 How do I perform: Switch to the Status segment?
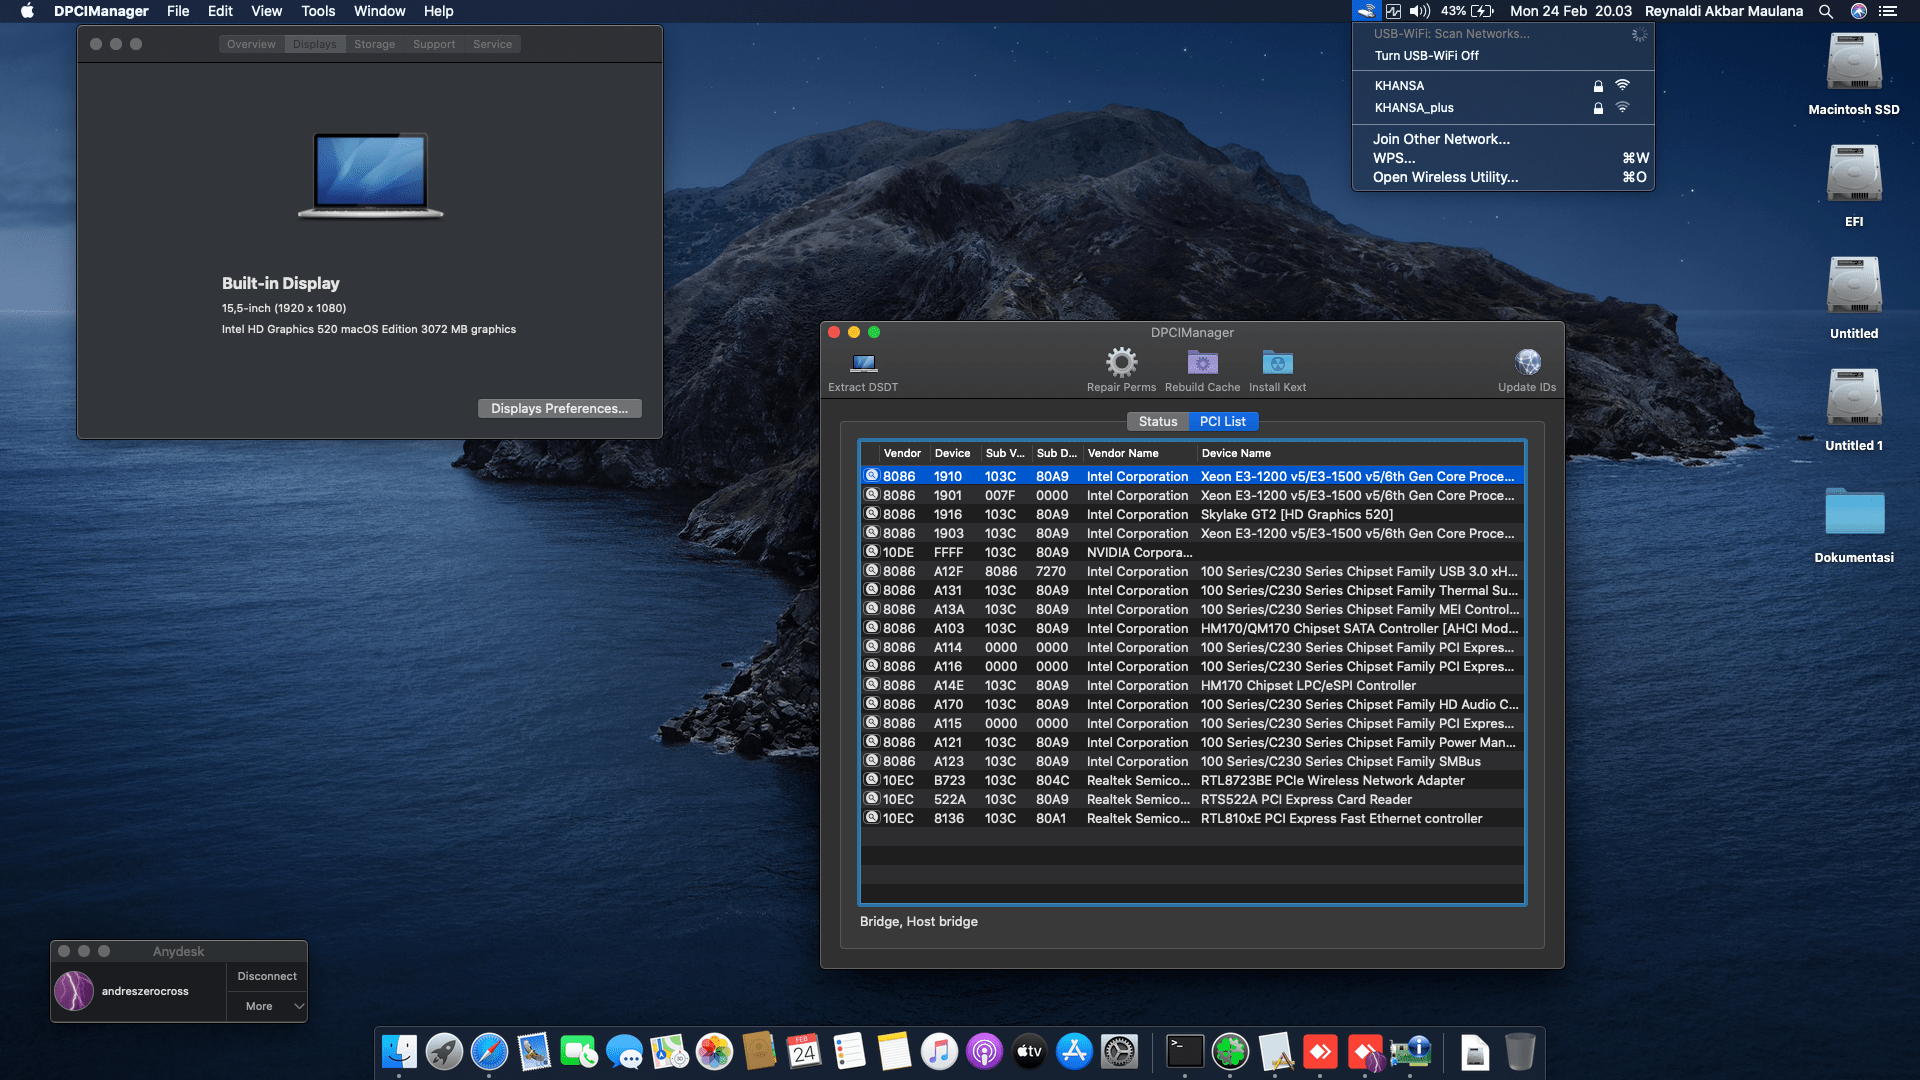coord(1157,422)
